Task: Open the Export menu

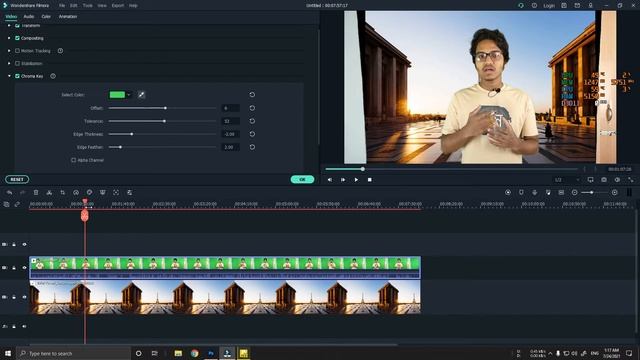Action: (x=118, y=6)
